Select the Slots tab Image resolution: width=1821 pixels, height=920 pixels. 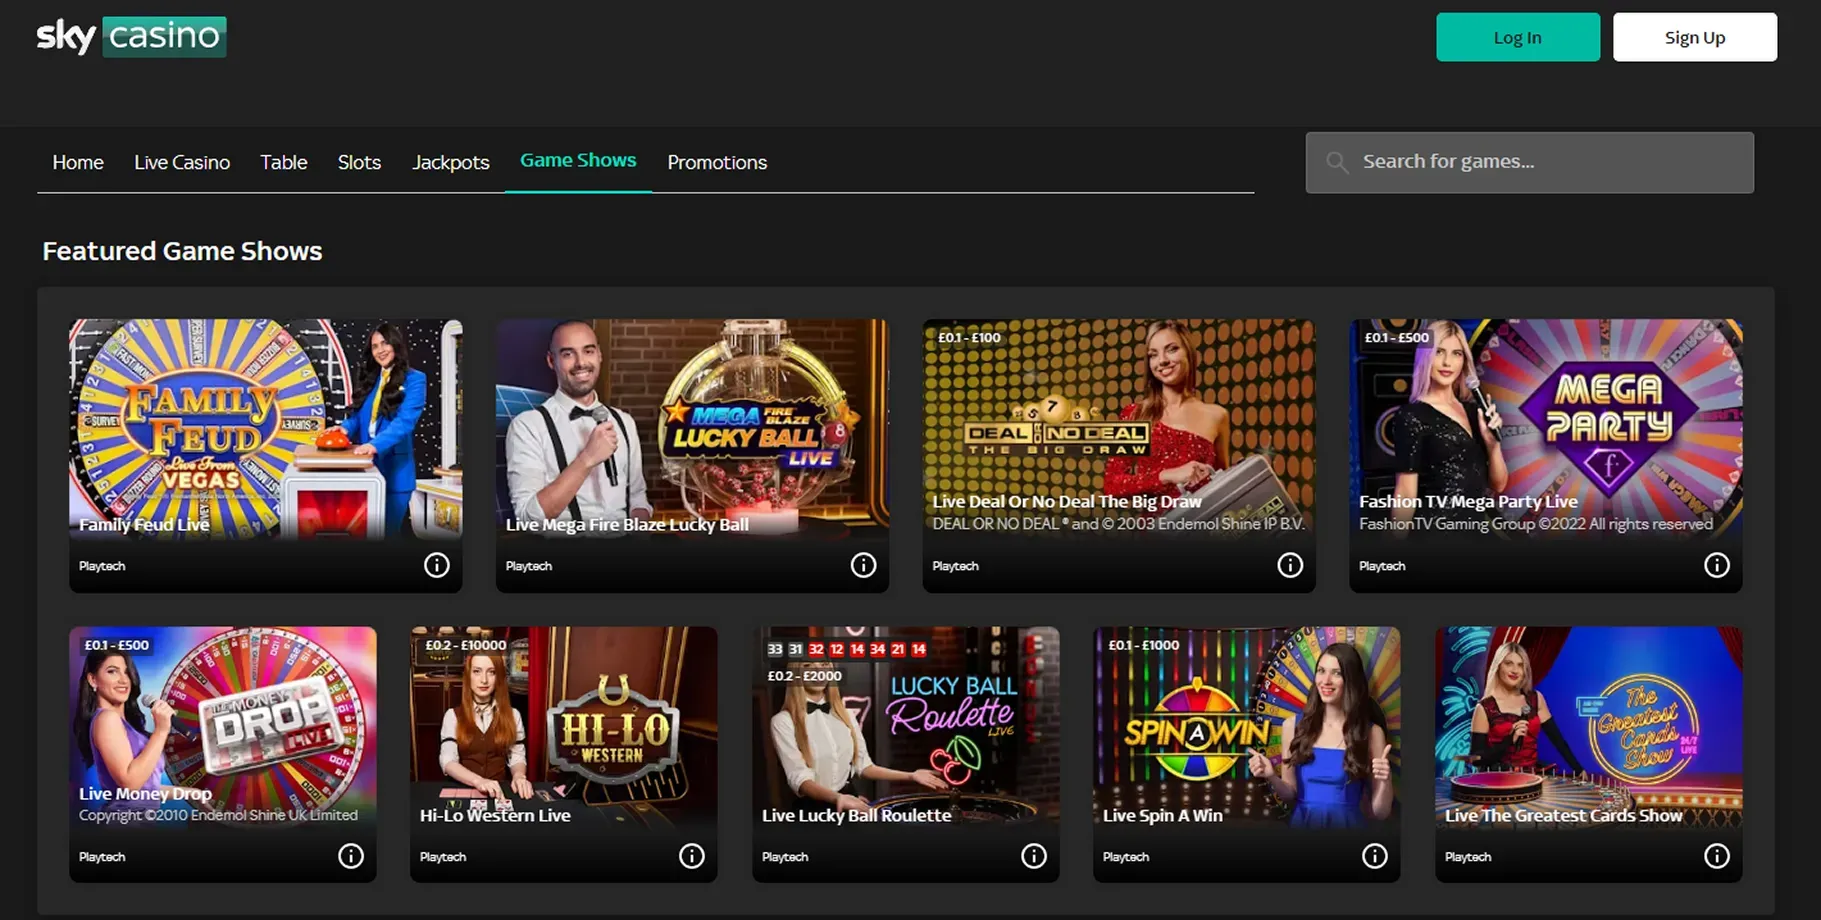point(359,162)
